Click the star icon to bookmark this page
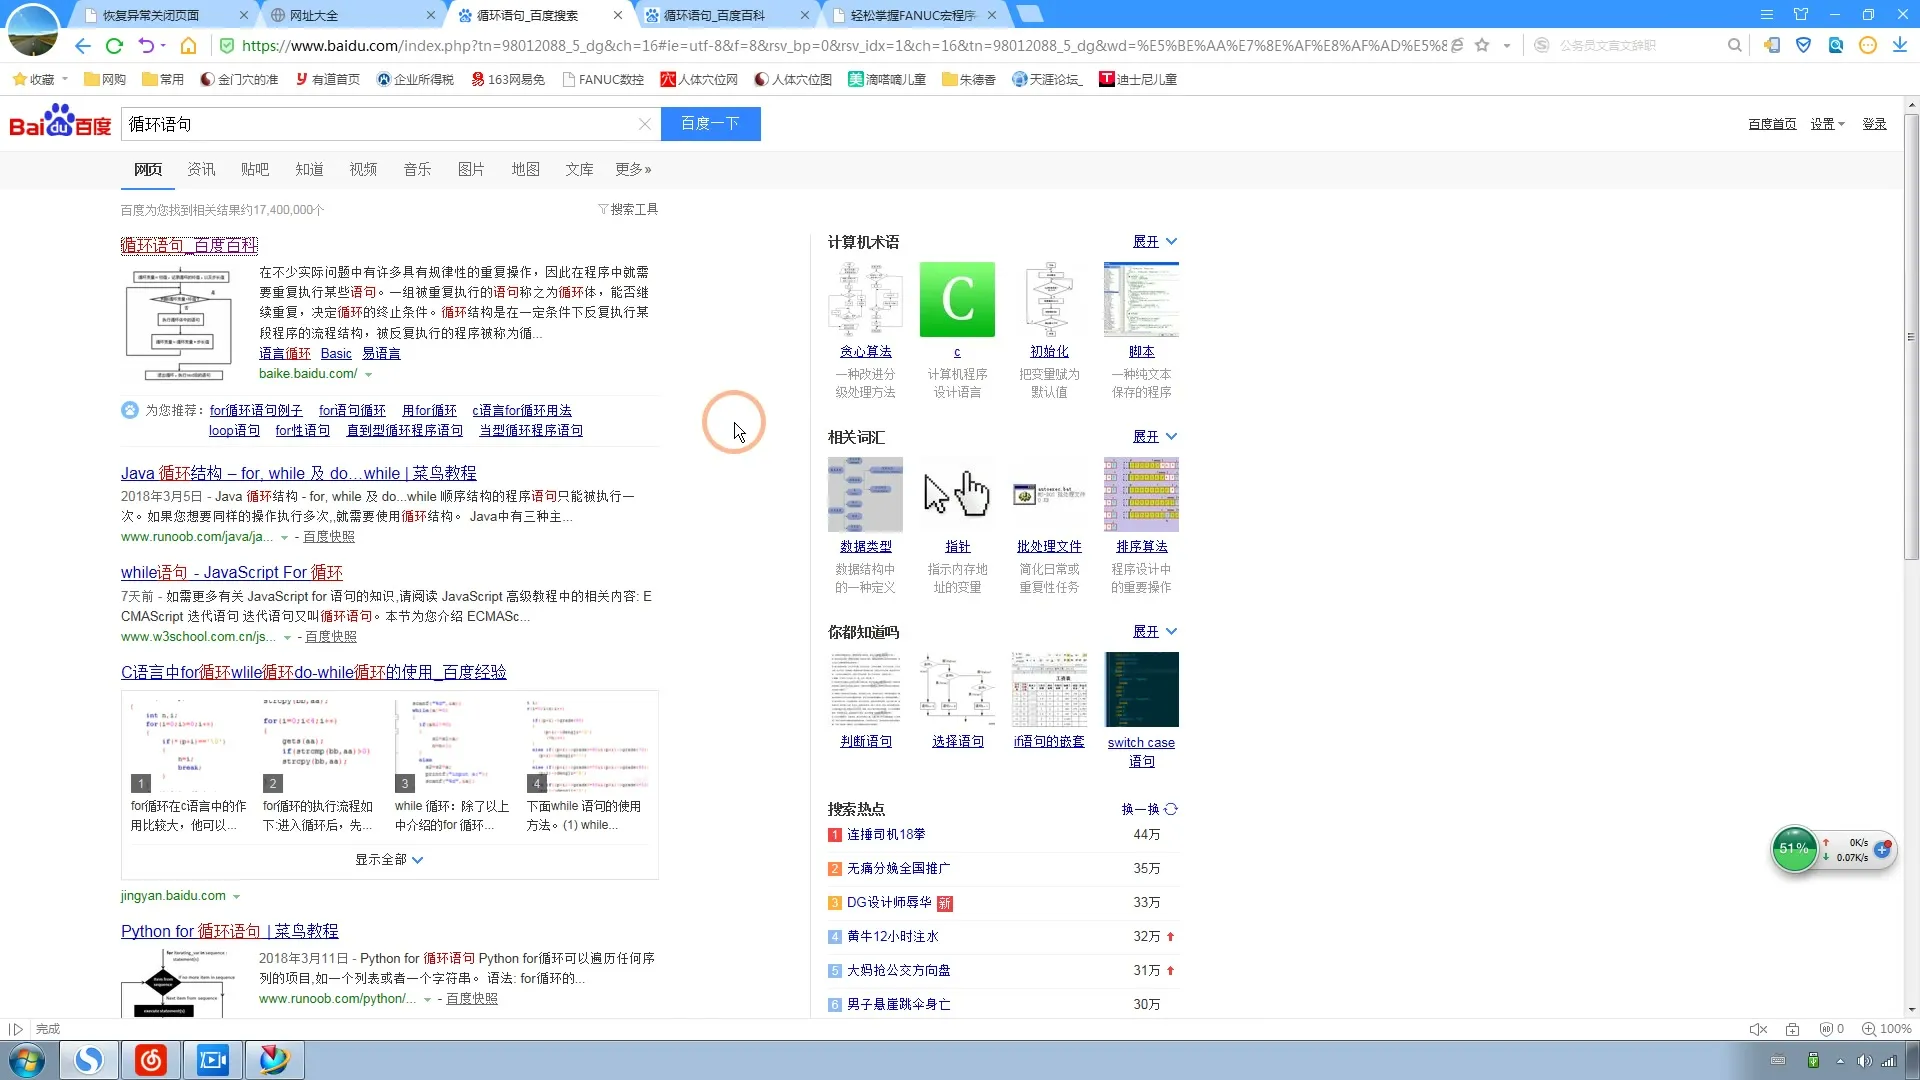Viewport: 1920px width, 1080px height. (1483, 45)
